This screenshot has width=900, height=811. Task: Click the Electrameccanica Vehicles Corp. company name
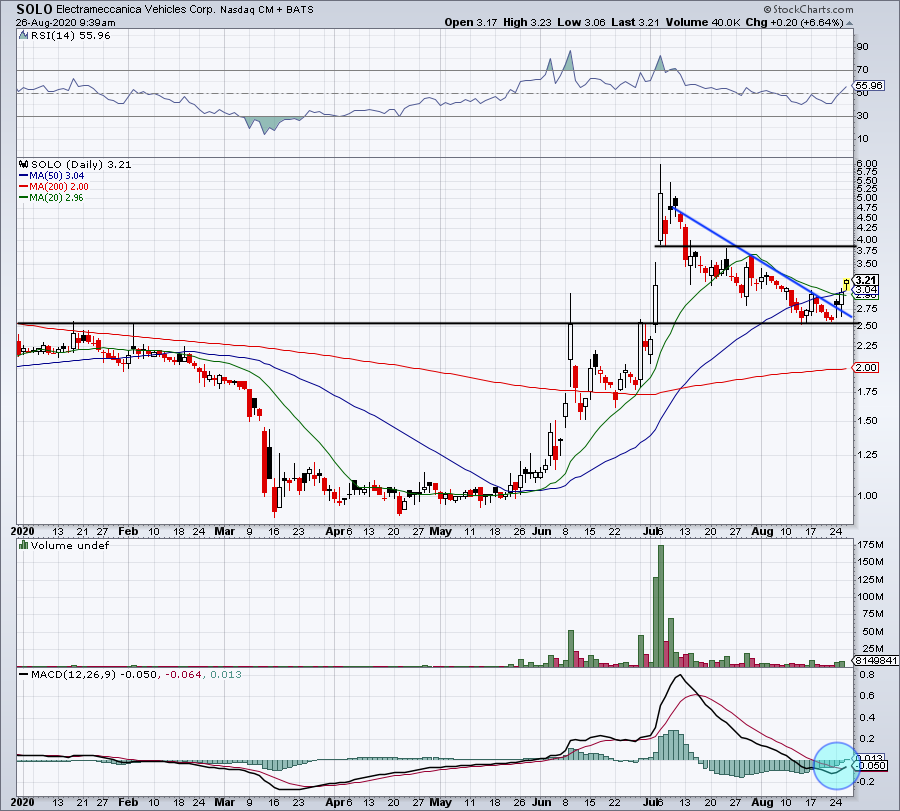click(135, 10)
